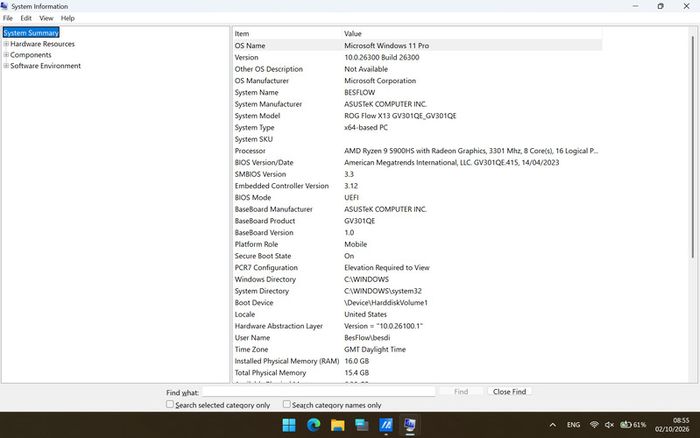Click GV301QE baseboard product value
Image resolution: width=700 pixels, height=438 pixels.
pos(360,221)
